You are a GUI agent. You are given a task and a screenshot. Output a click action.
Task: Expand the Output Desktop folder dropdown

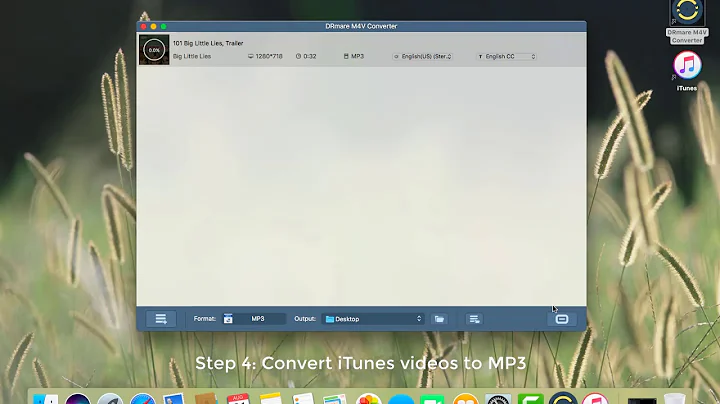(373, 319)
